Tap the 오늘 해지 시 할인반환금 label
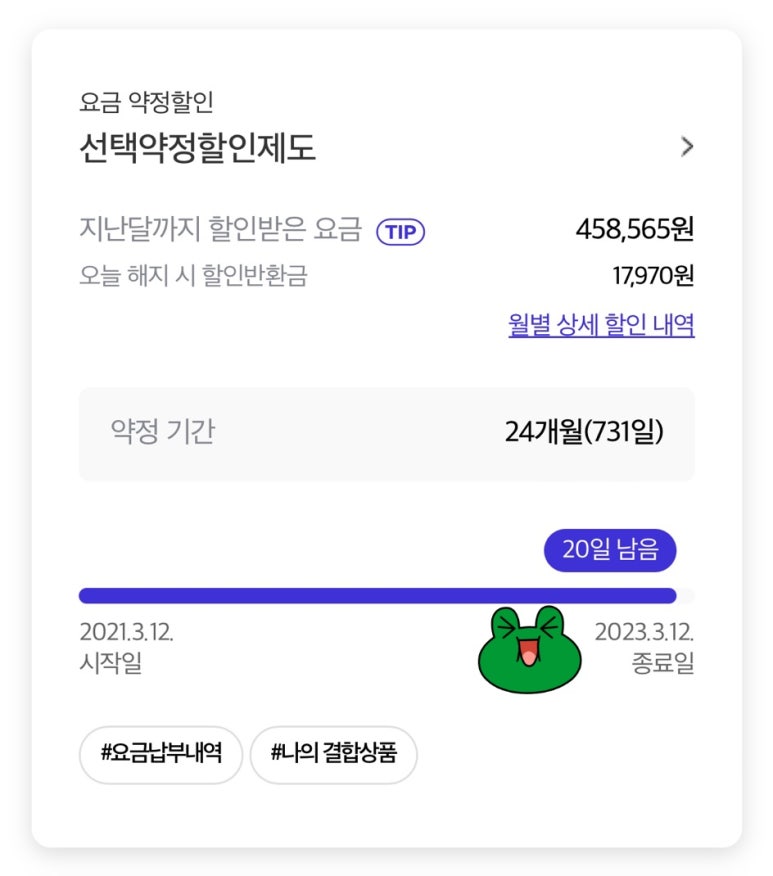Viewport: 773px width, 876px height. [193, 275]
